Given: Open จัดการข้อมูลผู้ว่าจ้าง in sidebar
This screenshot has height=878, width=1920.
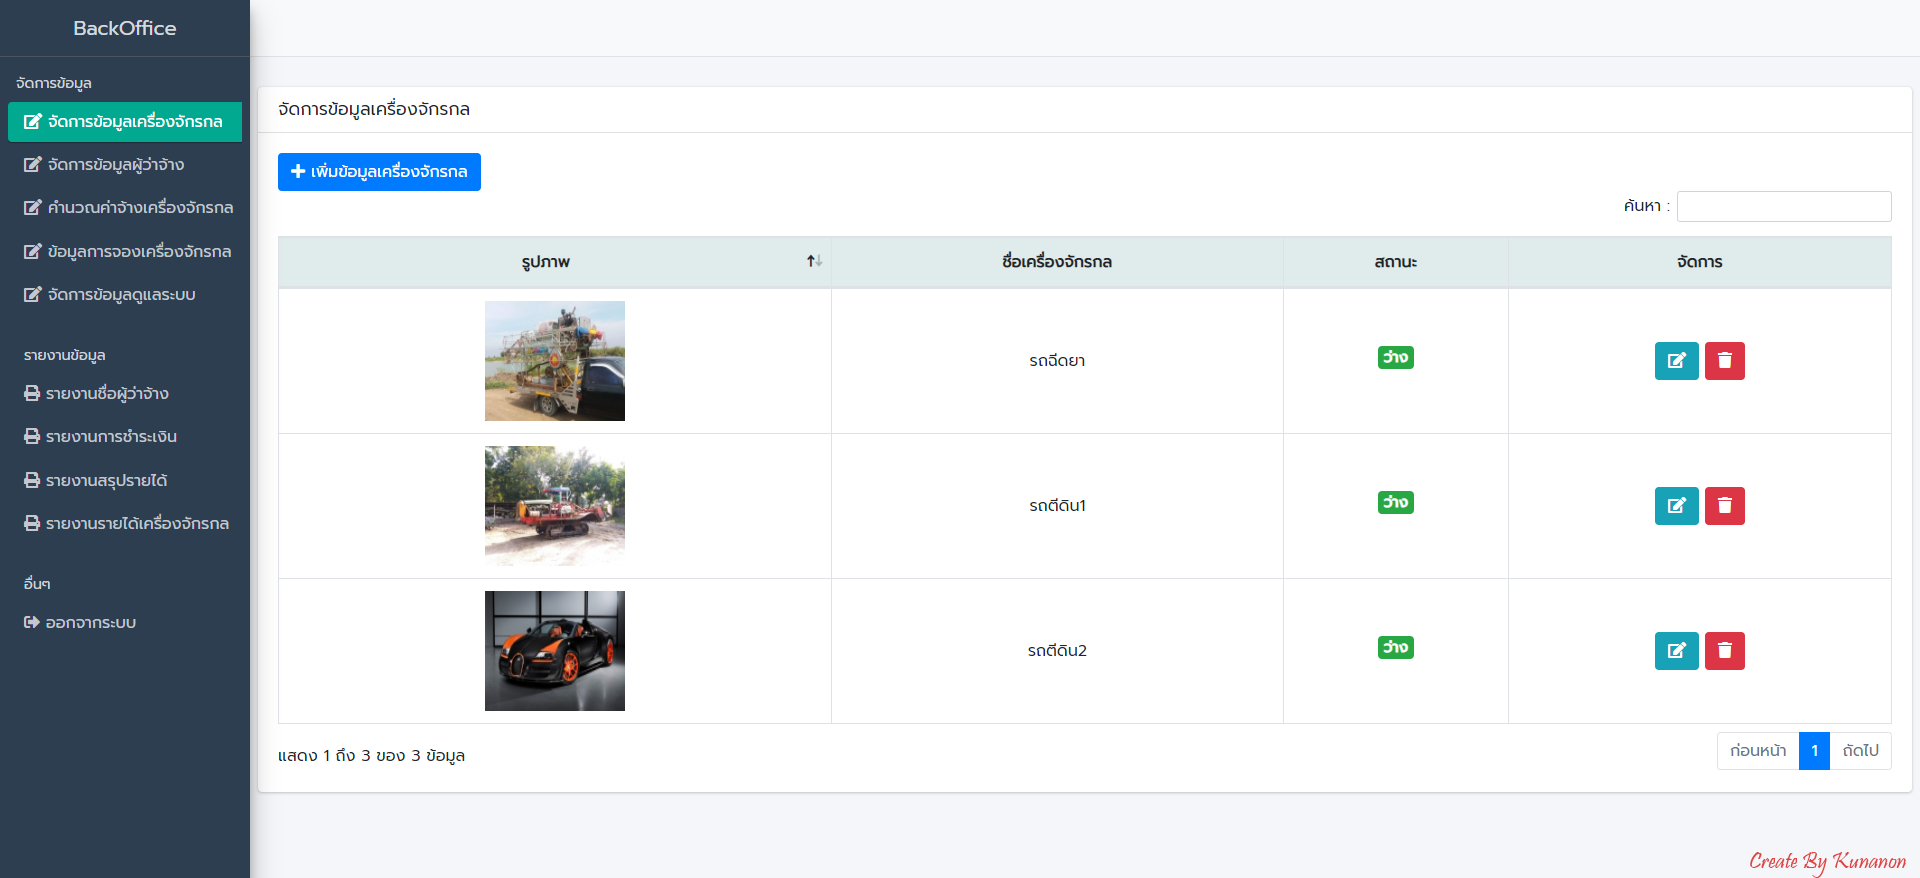Looking at the screenshot, I should (x=115, y=165).
